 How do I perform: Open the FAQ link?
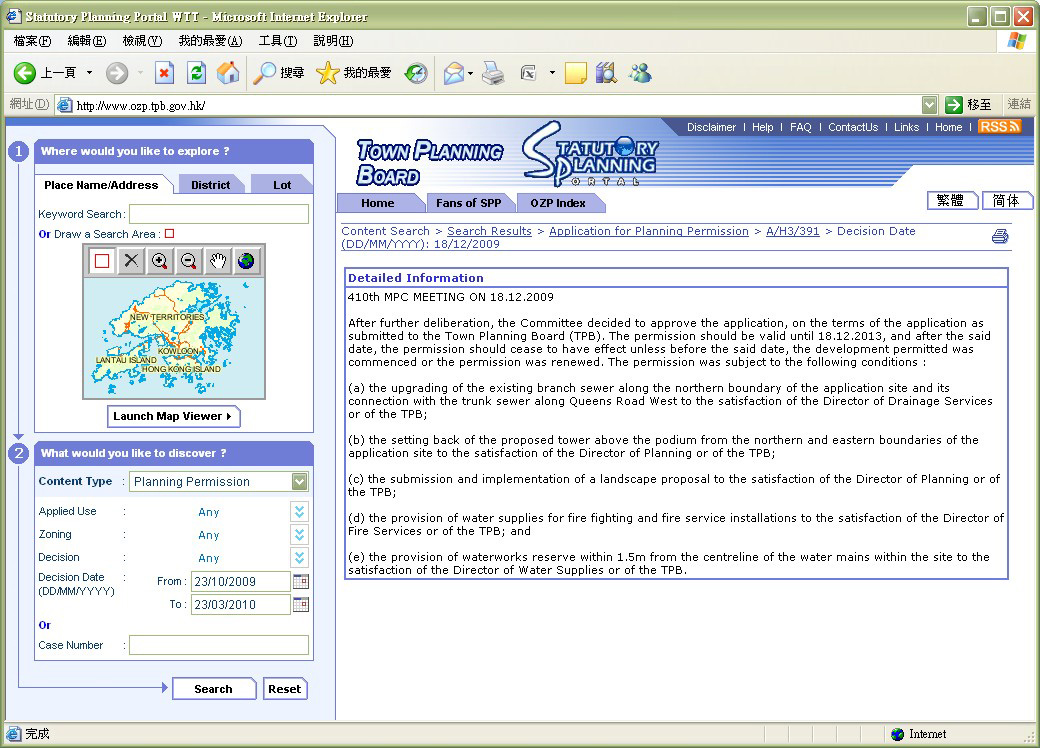pos(801,127)
